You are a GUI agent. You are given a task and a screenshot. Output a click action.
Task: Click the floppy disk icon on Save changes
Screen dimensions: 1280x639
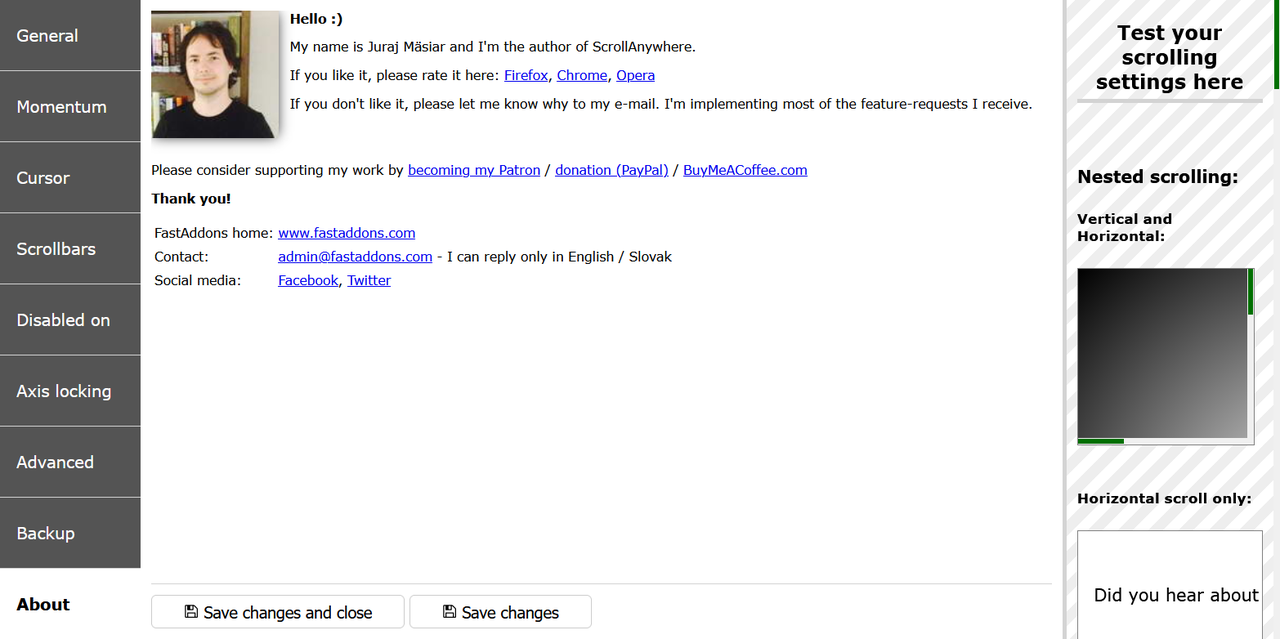[x=450, y=612]
